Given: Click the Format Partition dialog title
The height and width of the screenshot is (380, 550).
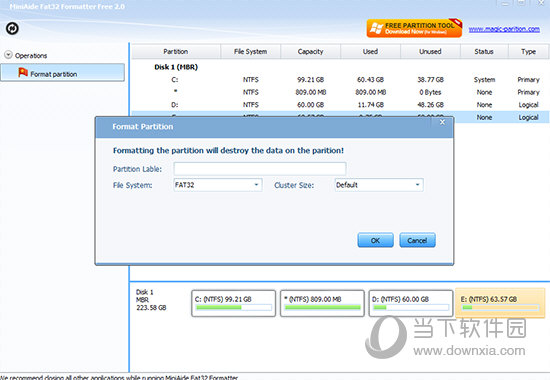Looking at the screenshot, I should pyautogui.click(x=143, y=127).
